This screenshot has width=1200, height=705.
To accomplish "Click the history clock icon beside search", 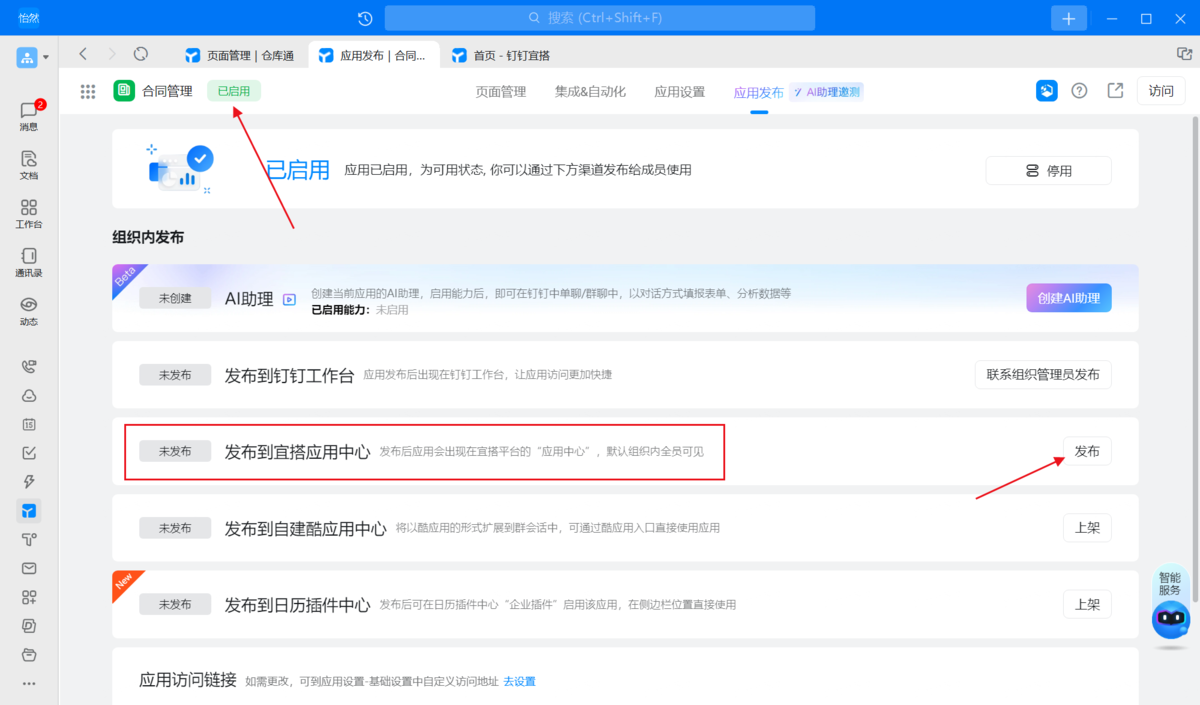I will click(365, 18).
